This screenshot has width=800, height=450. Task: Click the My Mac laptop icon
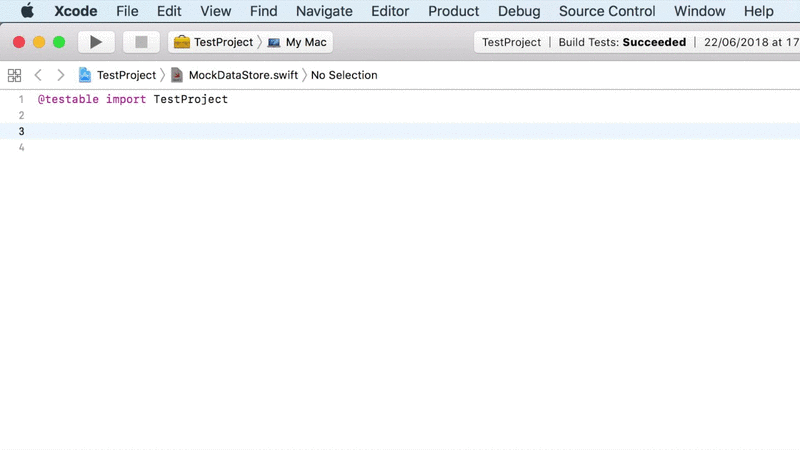[x=274, y=42]
